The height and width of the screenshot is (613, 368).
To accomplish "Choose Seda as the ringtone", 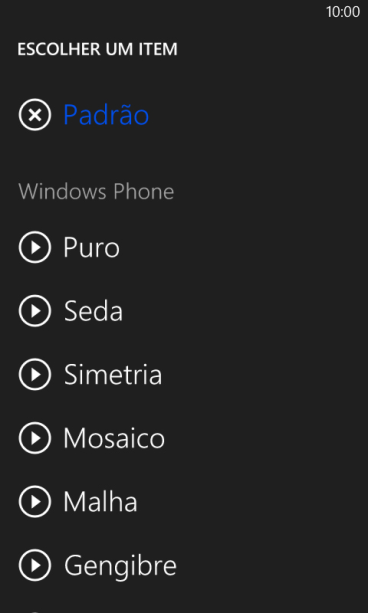I will tap(93, 311).
